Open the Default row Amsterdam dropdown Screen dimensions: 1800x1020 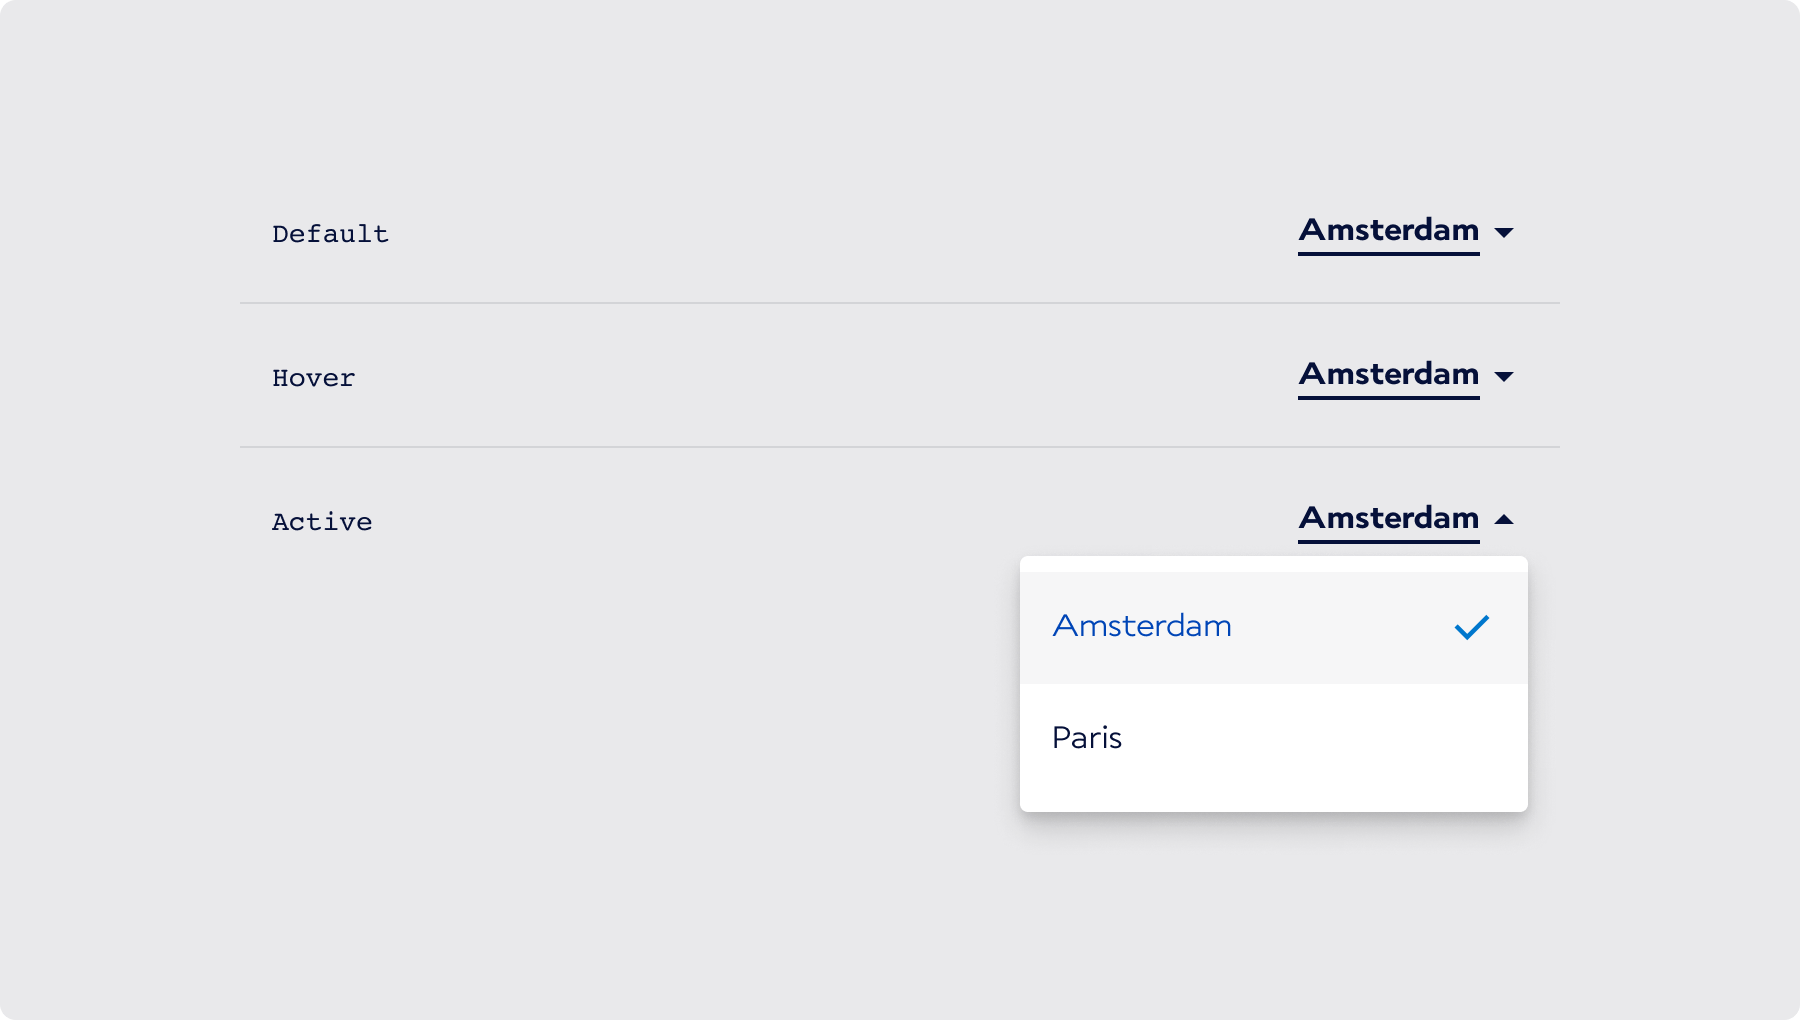point(1388,230)
